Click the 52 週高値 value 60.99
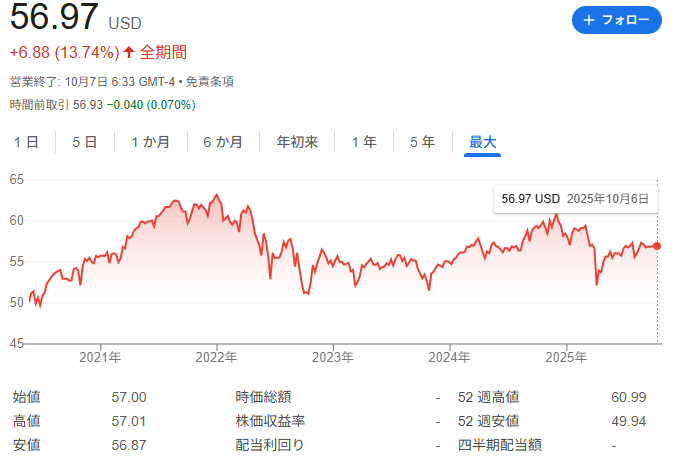The width and height of the screenshot is (684, 462). 628,398
